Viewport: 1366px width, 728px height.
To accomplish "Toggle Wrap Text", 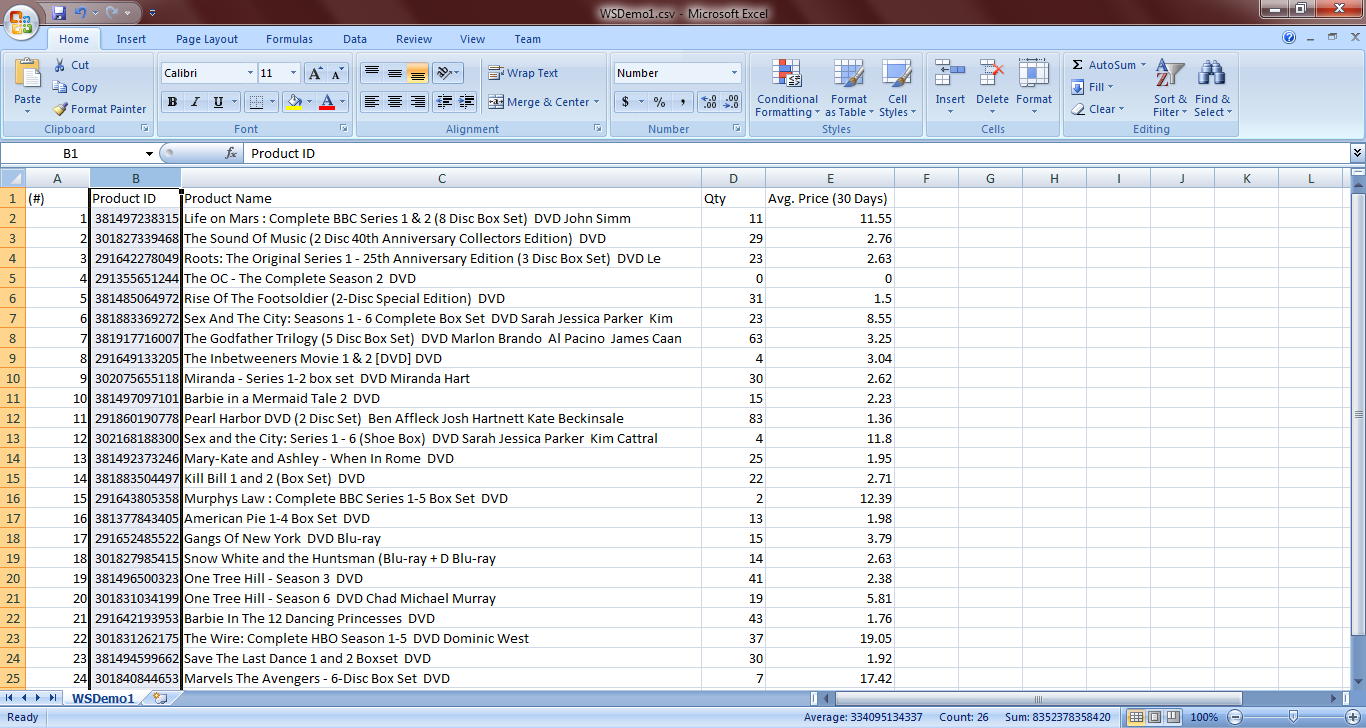I will pos(523,73).
